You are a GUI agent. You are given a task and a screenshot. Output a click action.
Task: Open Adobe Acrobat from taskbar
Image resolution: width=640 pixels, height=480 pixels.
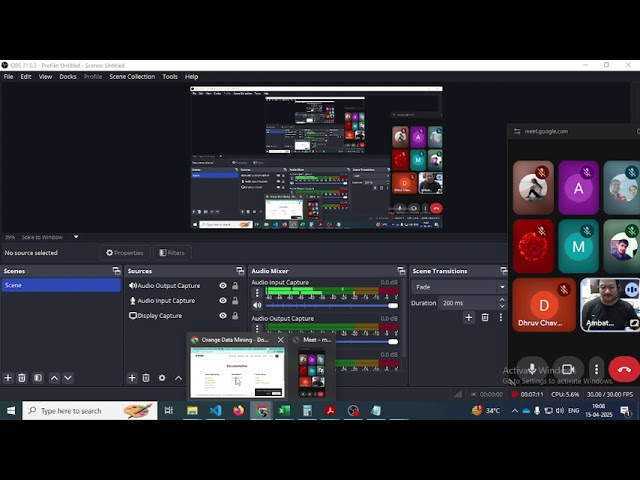330,411
